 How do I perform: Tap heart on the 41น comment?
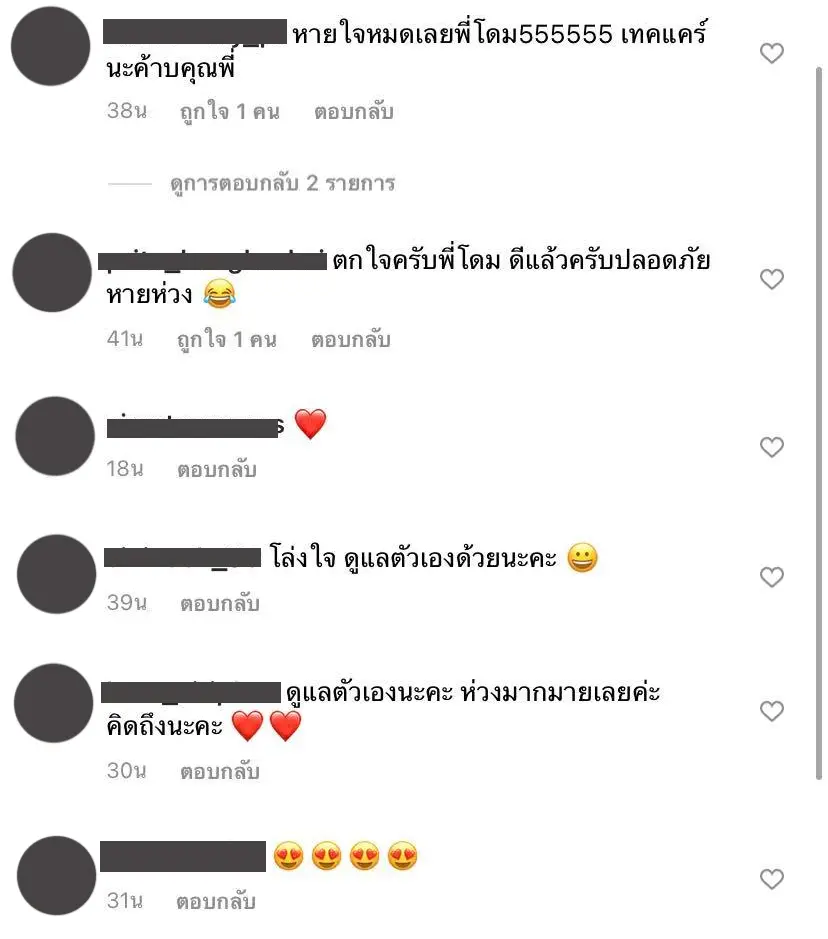pos(772,279)
